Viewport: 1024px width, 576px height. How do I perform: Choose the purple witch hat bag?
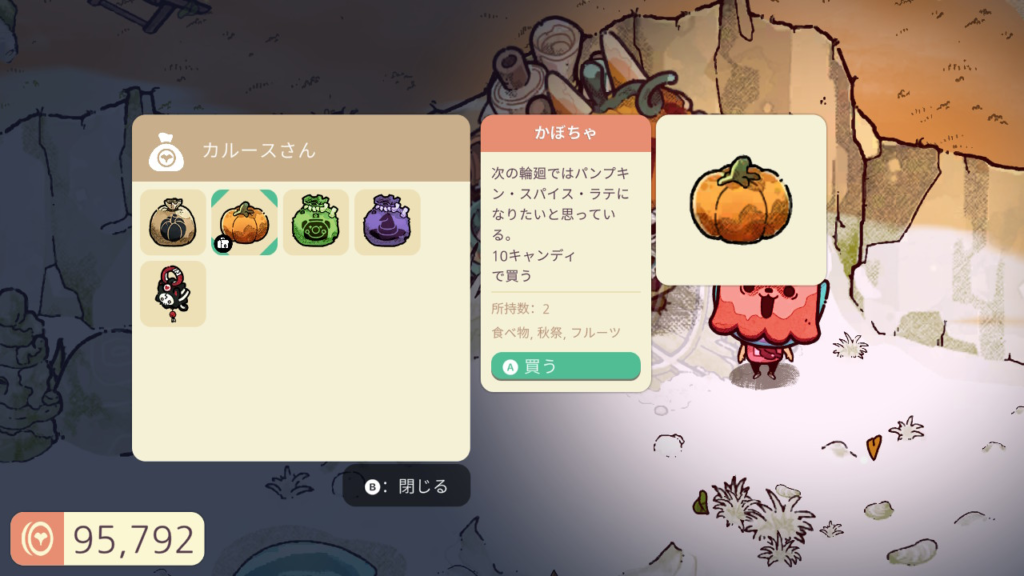[387, 222]
